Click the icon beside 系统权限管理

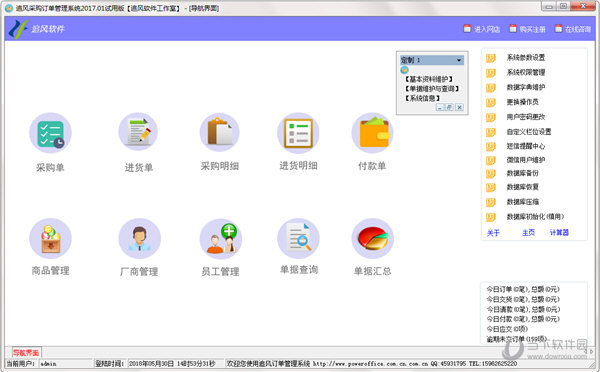pos(491,73)
